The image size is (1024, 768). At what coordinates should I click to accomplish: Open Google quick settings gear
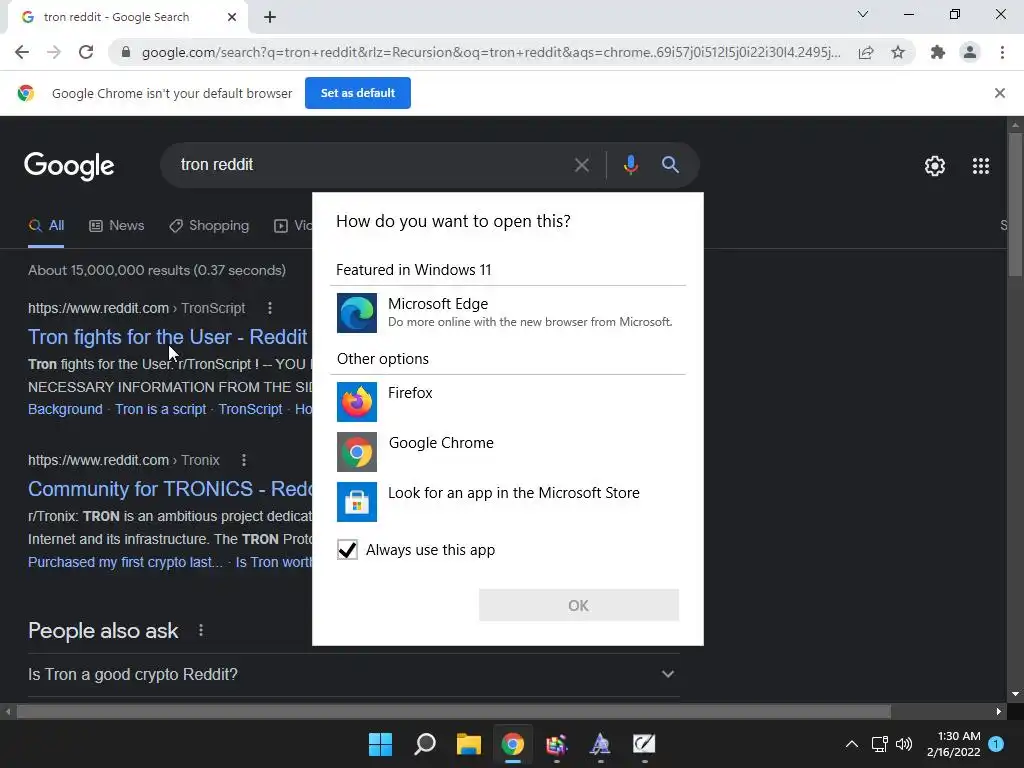935,166
